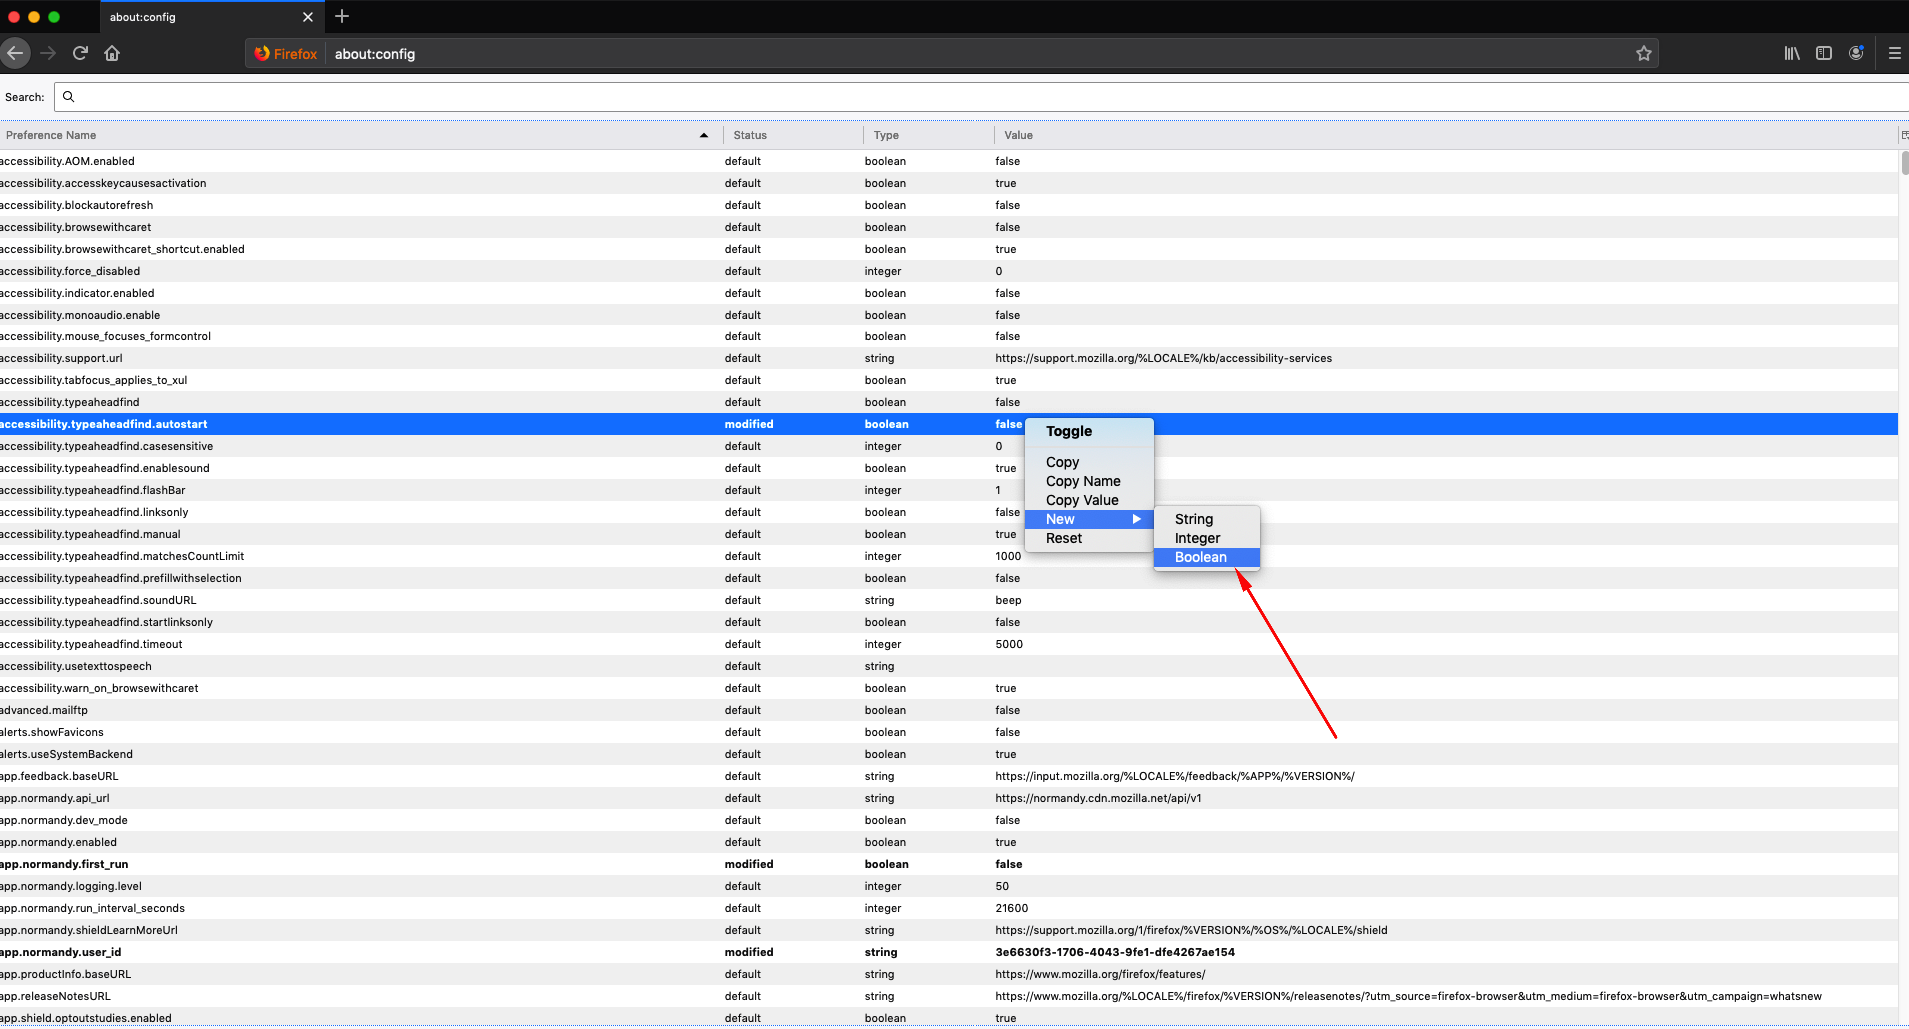Open the Firefox account icon
The height and width of the screenshot is (1029, 1909).
point(1856,53)
